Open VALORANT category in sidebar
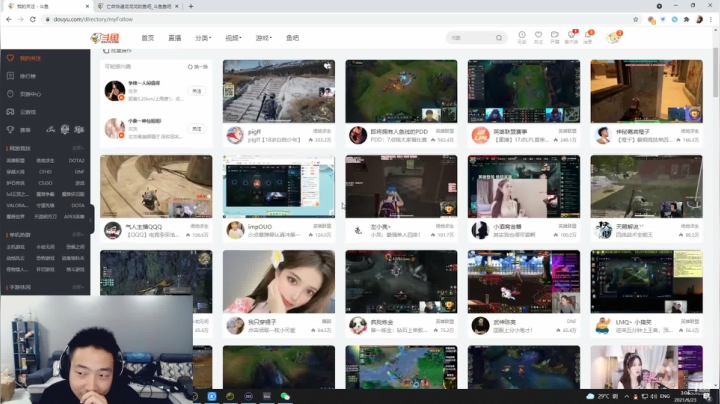Image resolution: width=720 pixels, height=404 pixels. (17, 205)
